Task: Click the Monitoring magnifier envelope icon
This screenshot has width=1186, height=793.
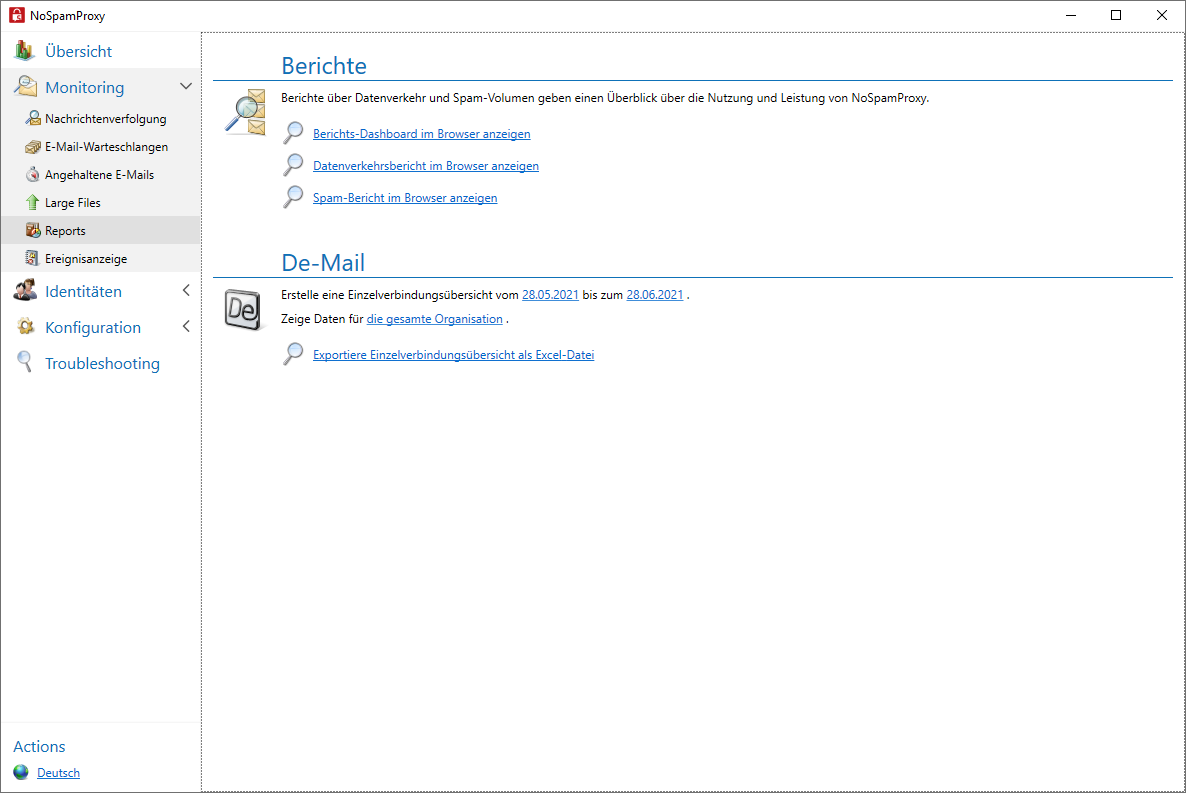Action: coord(25,86)
